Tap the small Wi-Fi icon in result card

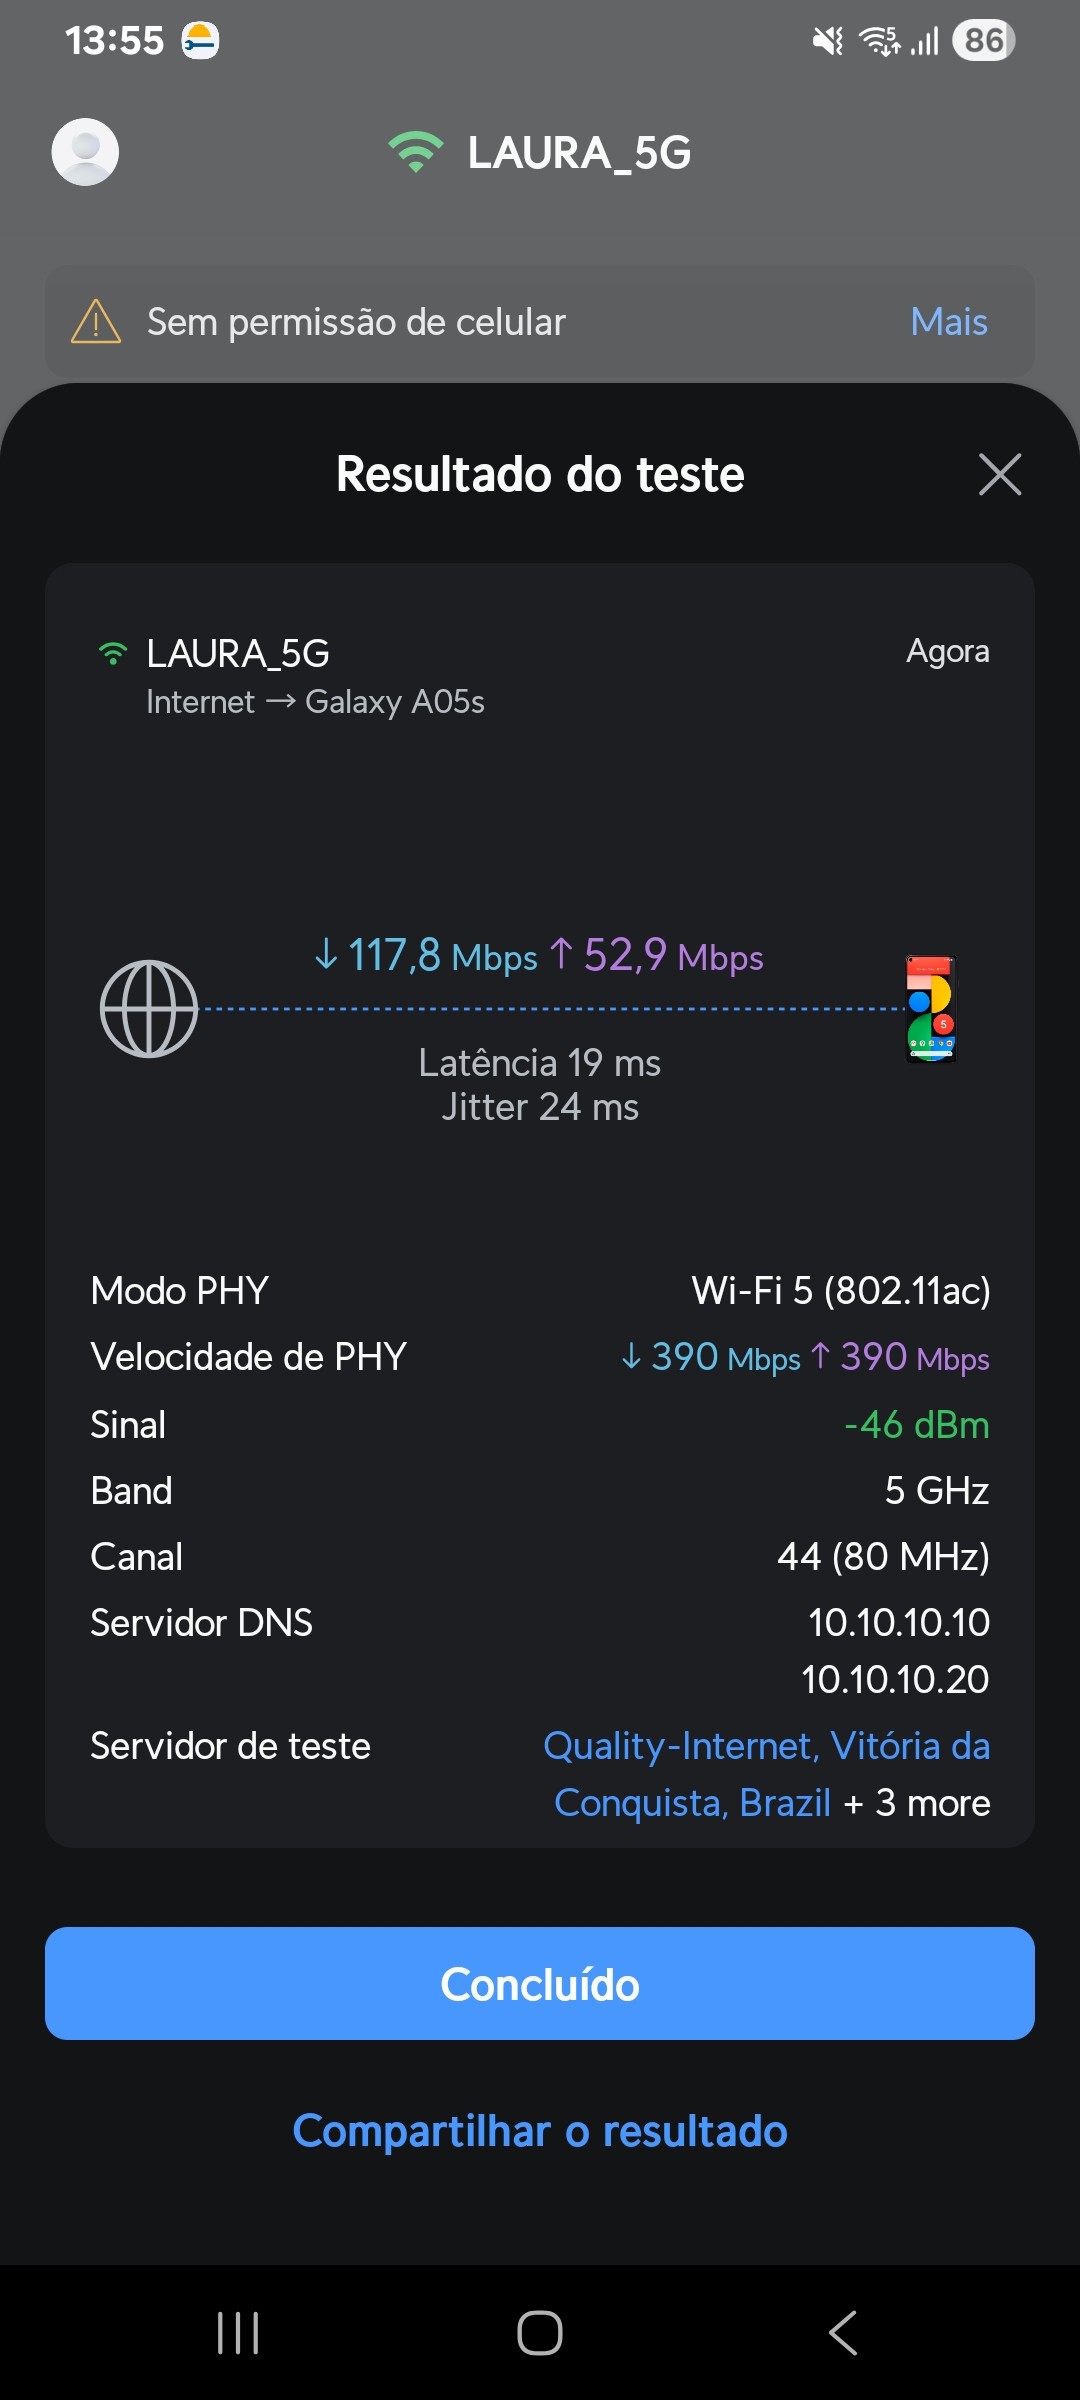[x=113, y=654]
